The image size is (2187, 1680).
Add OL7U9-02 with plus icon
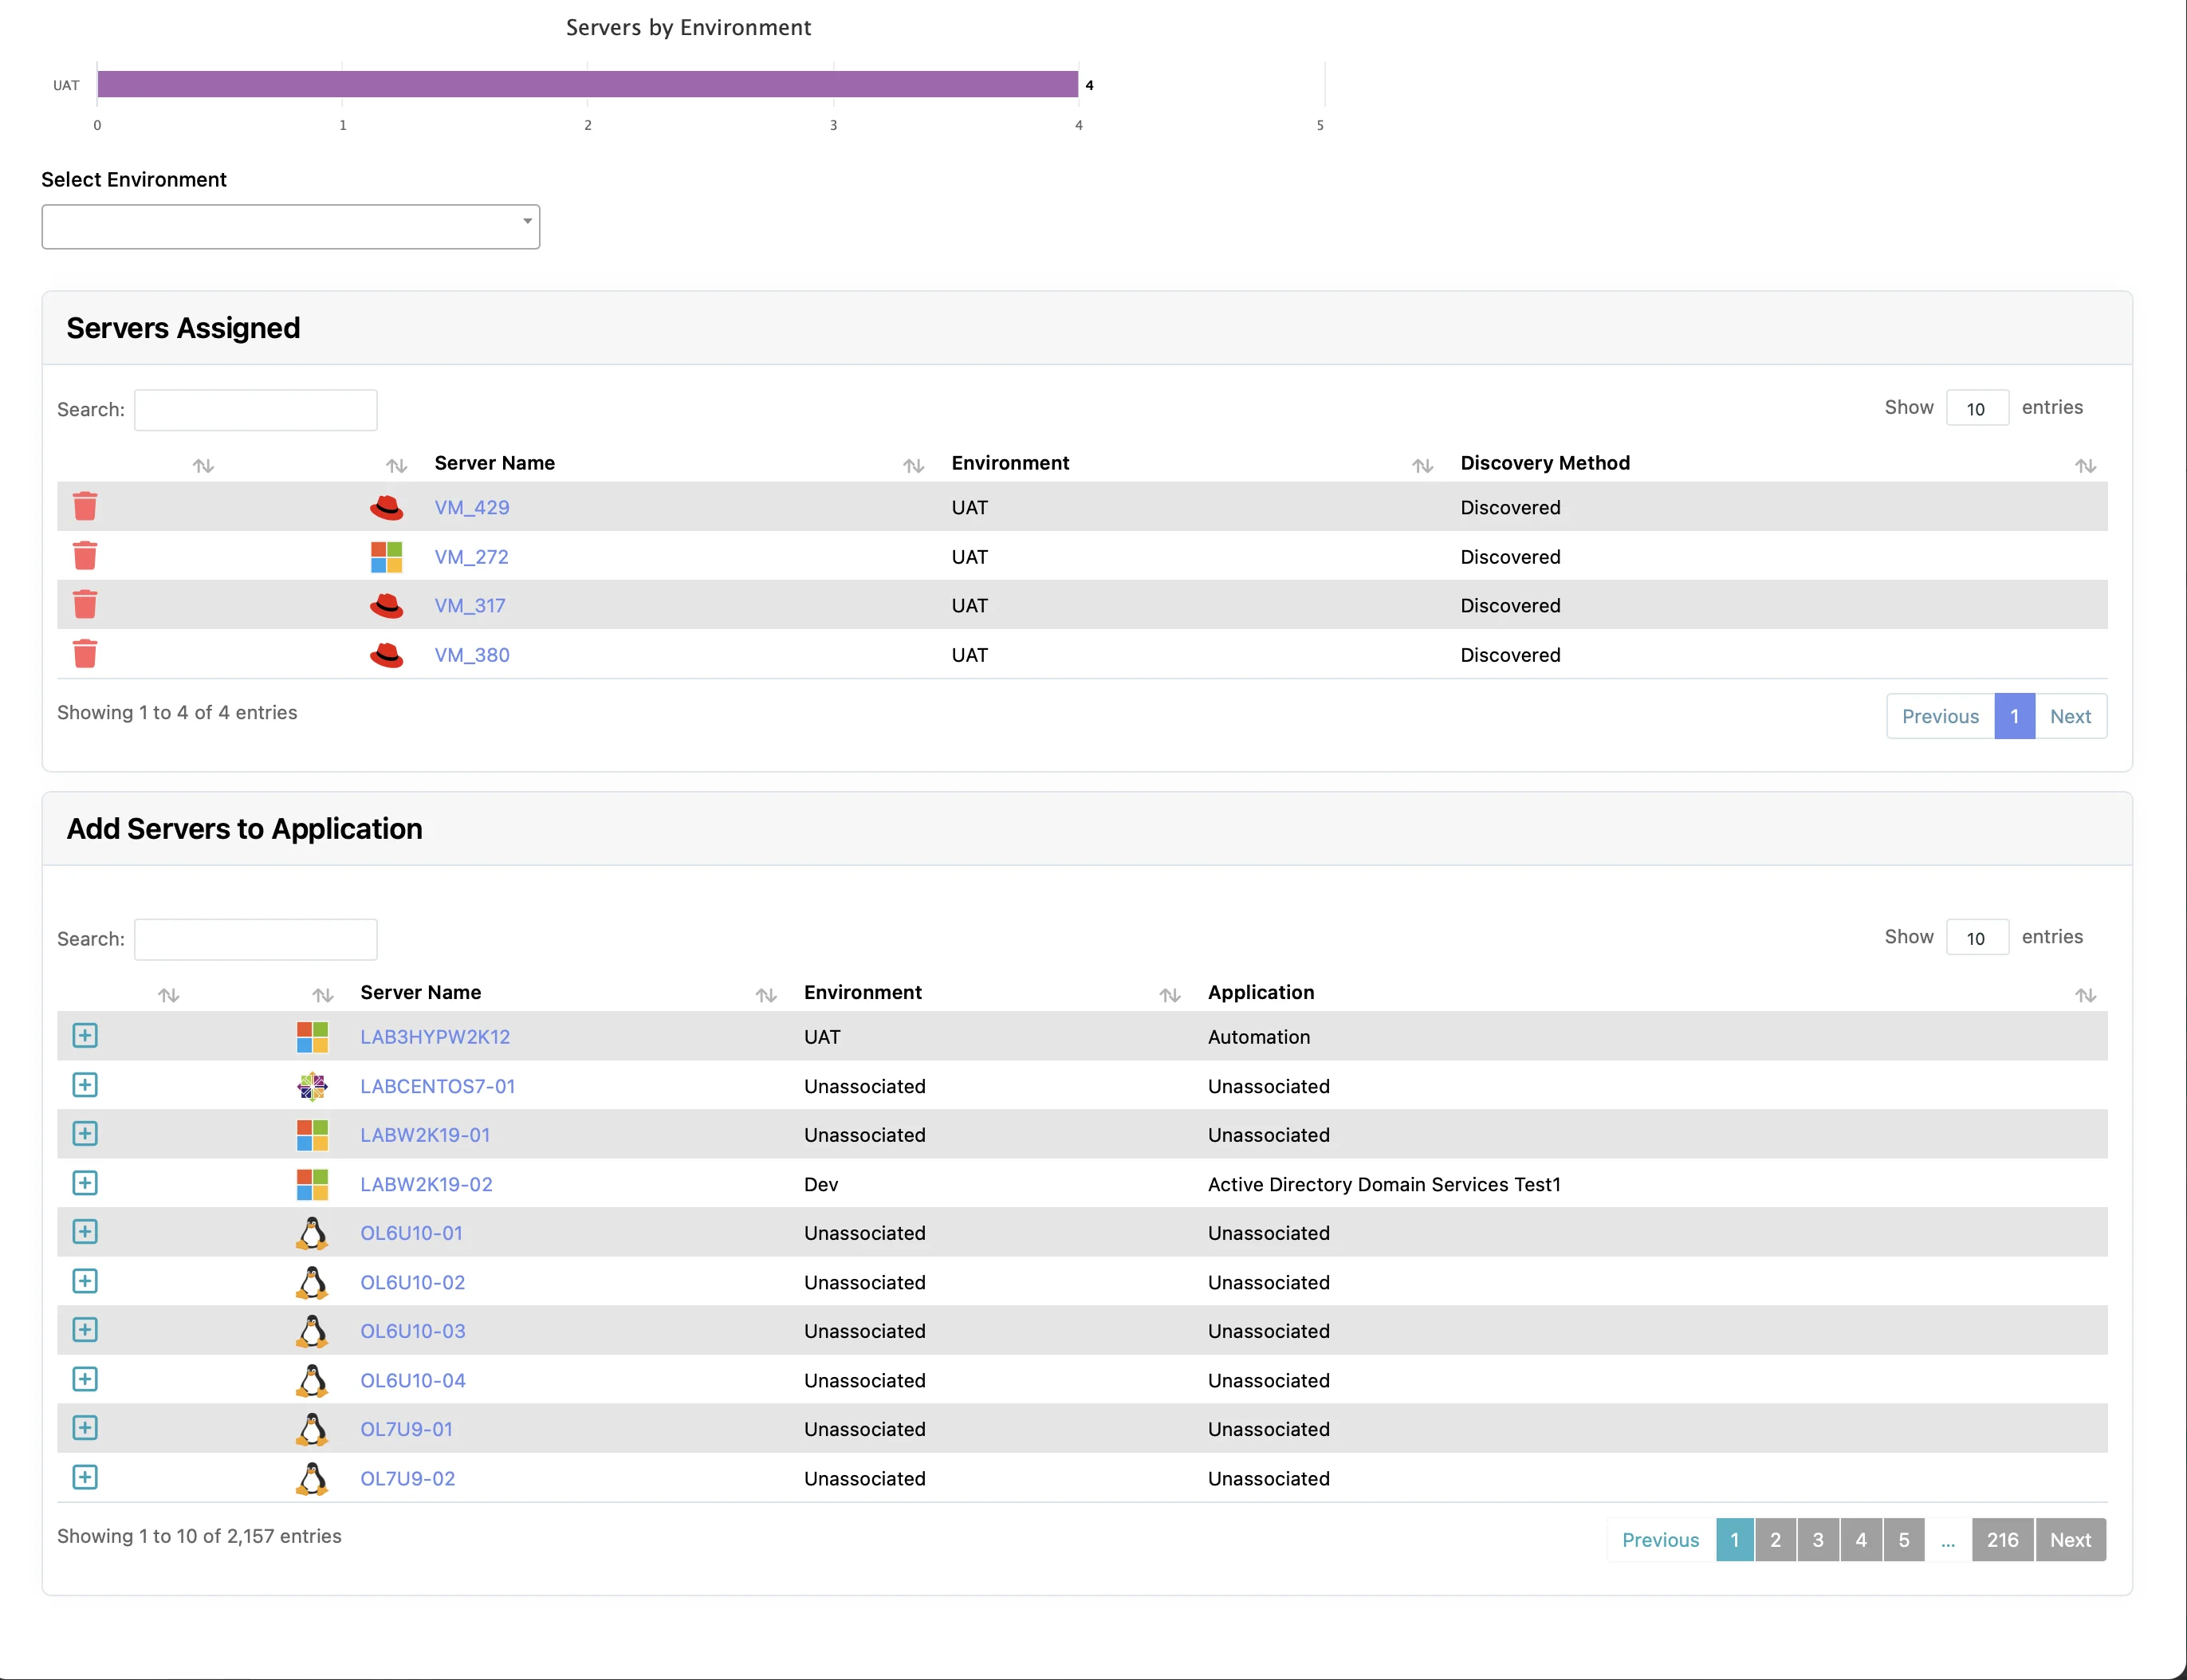(85, 1477)
